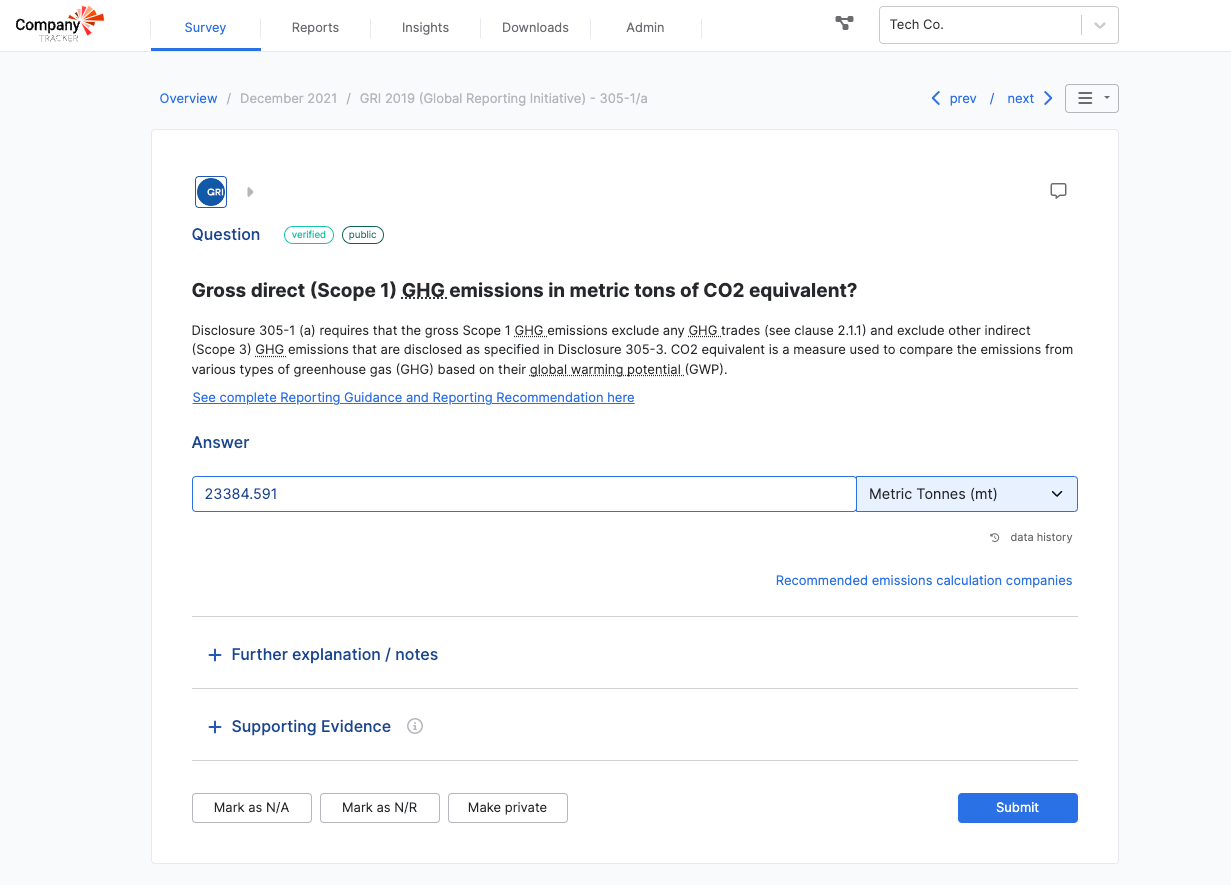Mark the question as N/A
This screenshot has width=1231, height=885.
point(251,807)
